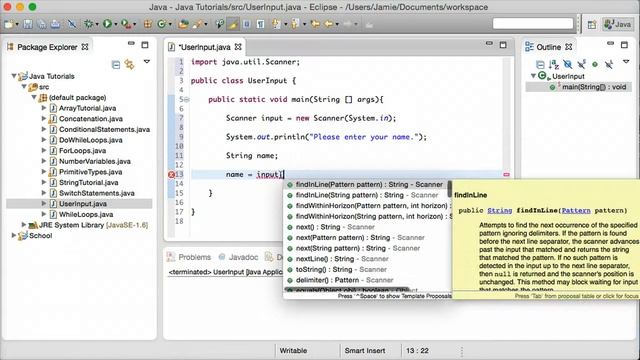Screen dimensions: 640x360
Task: Collapse the Java Tutorials project
Action: (x=14, y=76)
